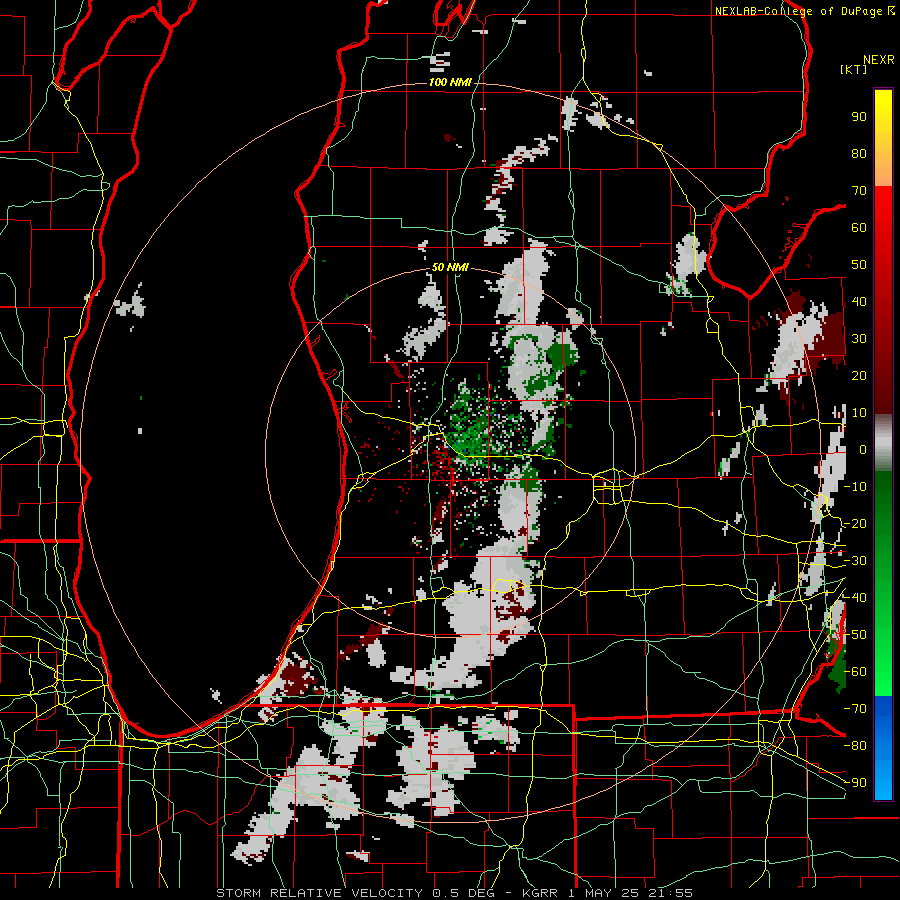Click the -50 value on velocity scale
Image resolution: width=900 pixels, height=900 pixels.
coord(855,635)
